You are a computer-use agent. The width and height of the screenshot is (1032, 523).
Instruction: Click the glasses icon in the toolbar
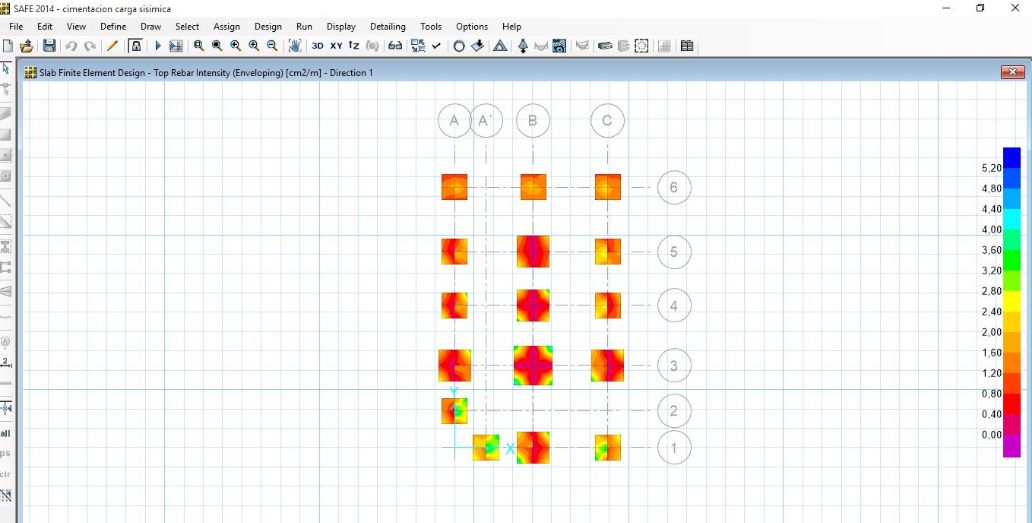click(x=395, y=46)
